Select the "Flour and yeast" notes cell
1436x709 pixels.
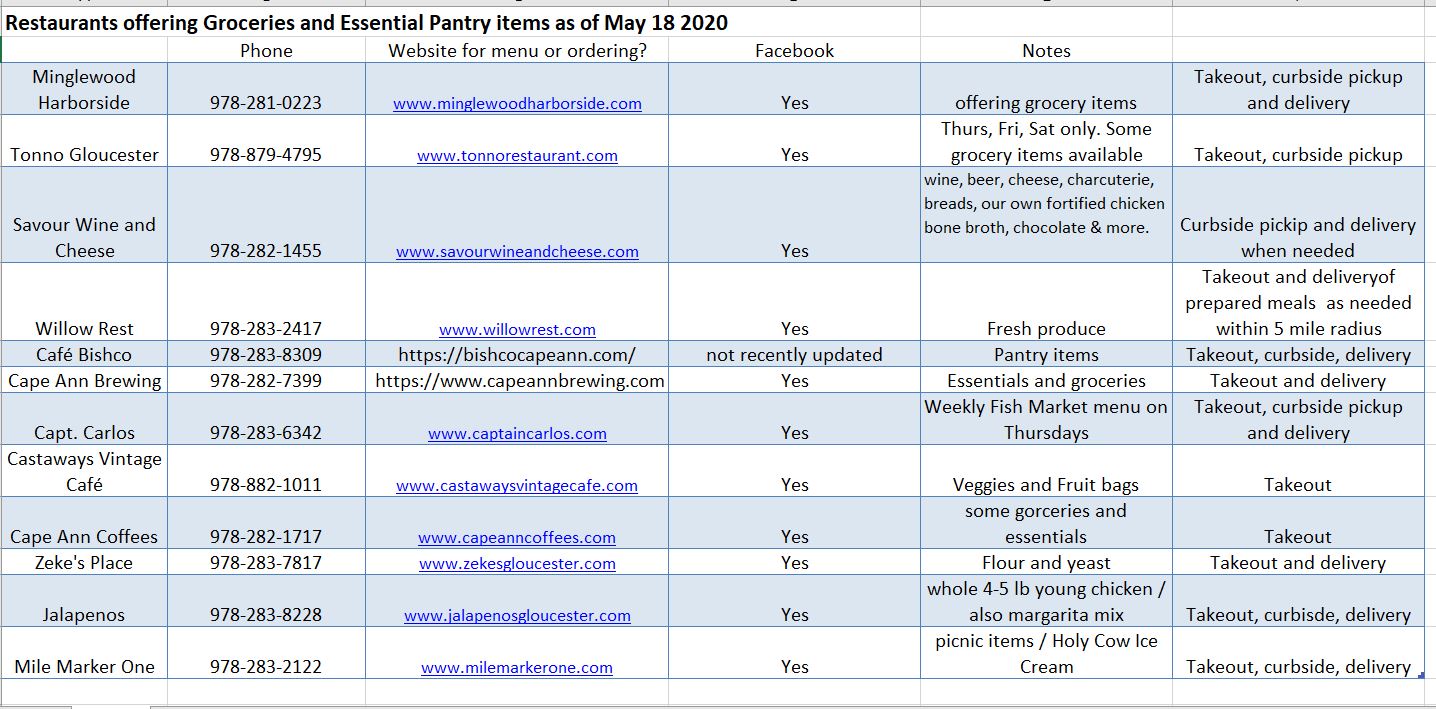coord(1046,563)
